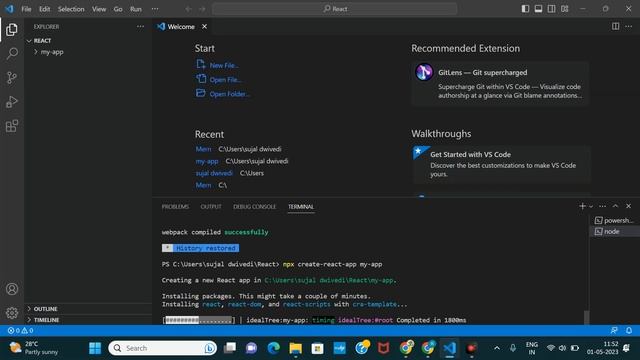The width and height of the screenshot is (640, 360).
Task: Open the Extensions view
Action: pyautogui.click(x=12, y=126)
